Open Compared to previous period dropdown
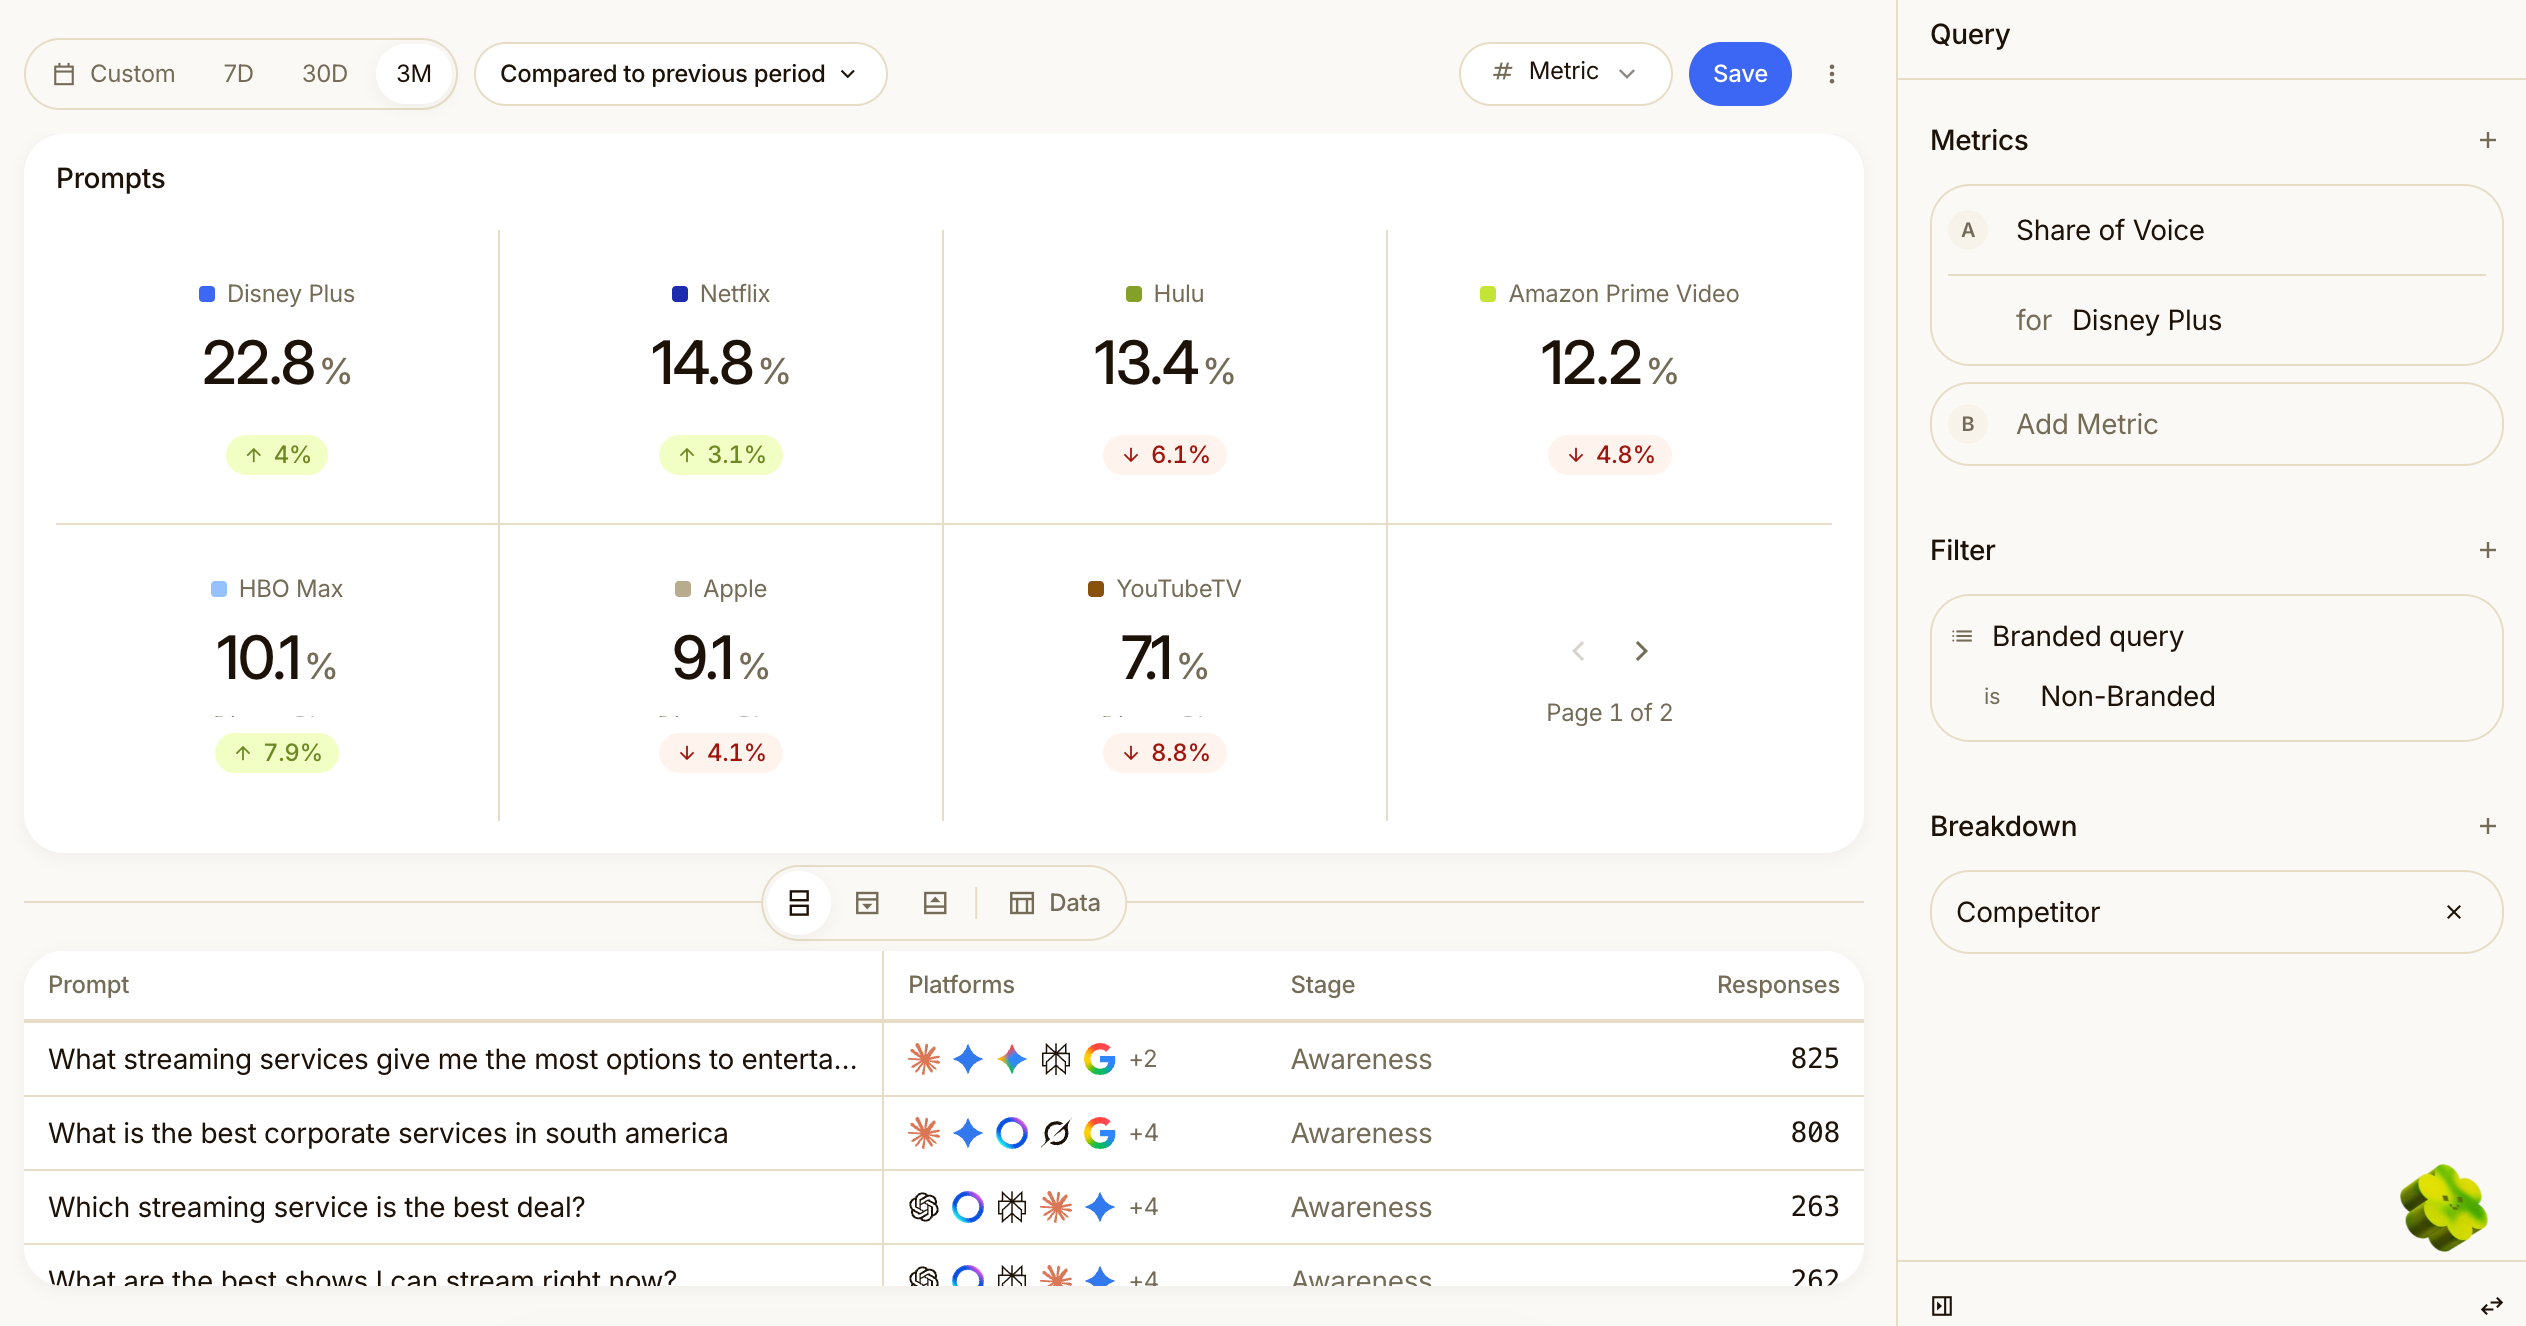 pyautogui.click(x=680, y=74)
